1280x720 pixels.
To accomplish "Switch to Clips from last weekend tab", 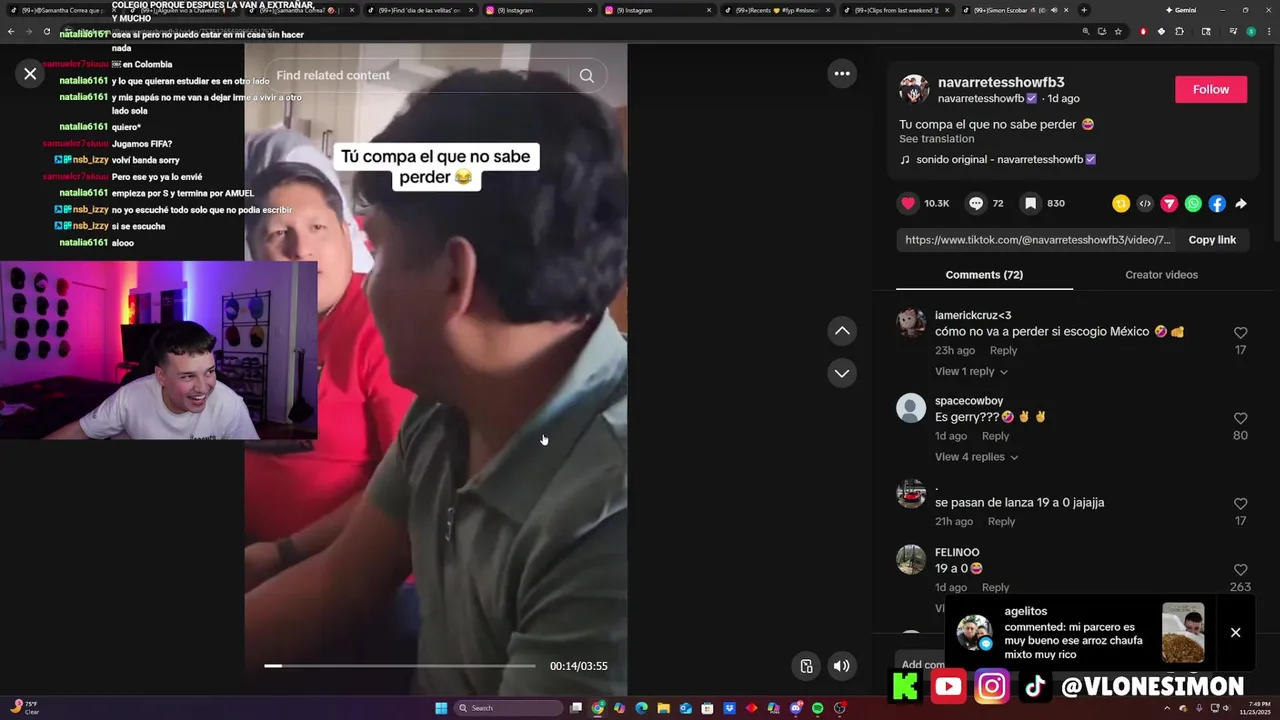I will tap(897, 10).
